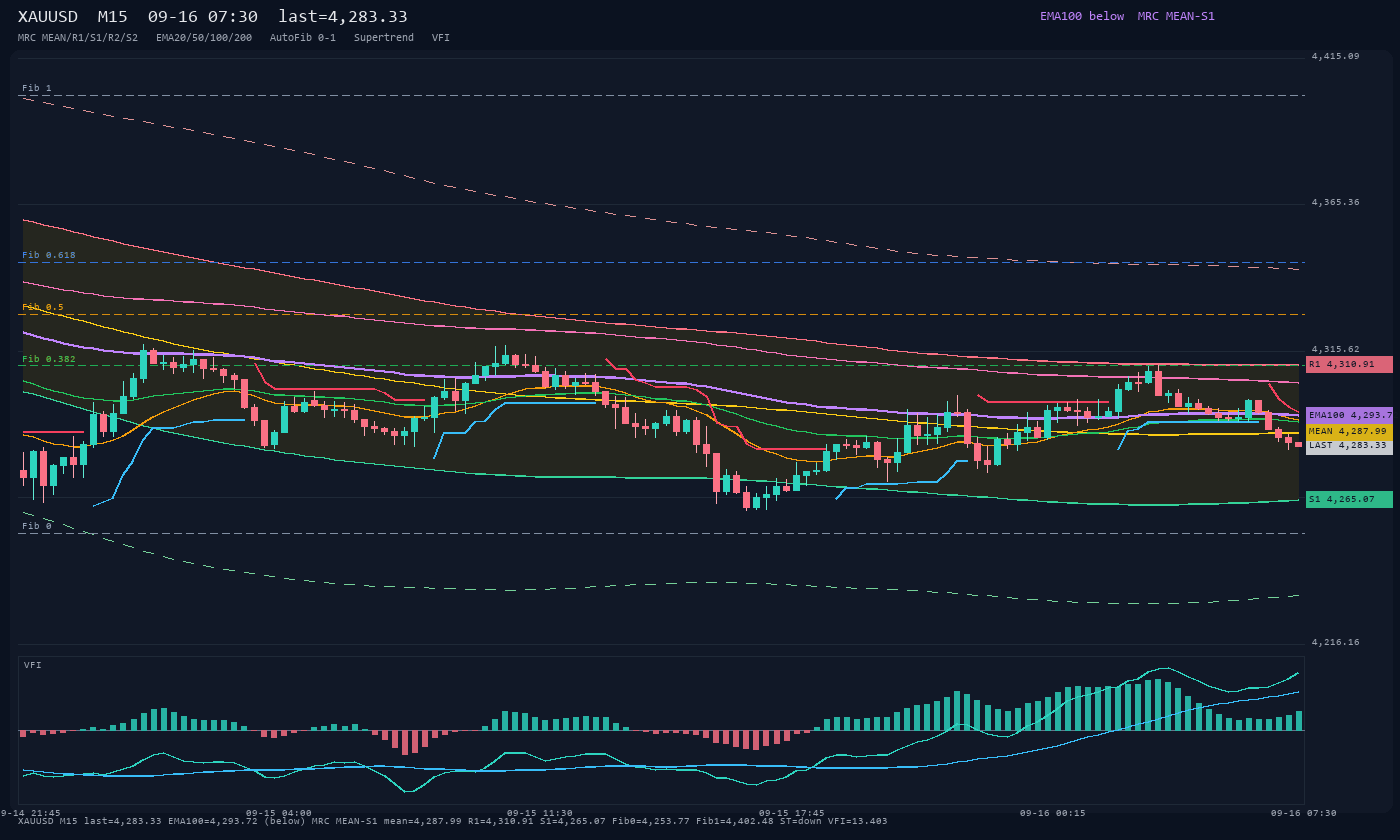Click the 09-16 00:15 time axis label
1400x840 pixels.
pos(1053,813)
